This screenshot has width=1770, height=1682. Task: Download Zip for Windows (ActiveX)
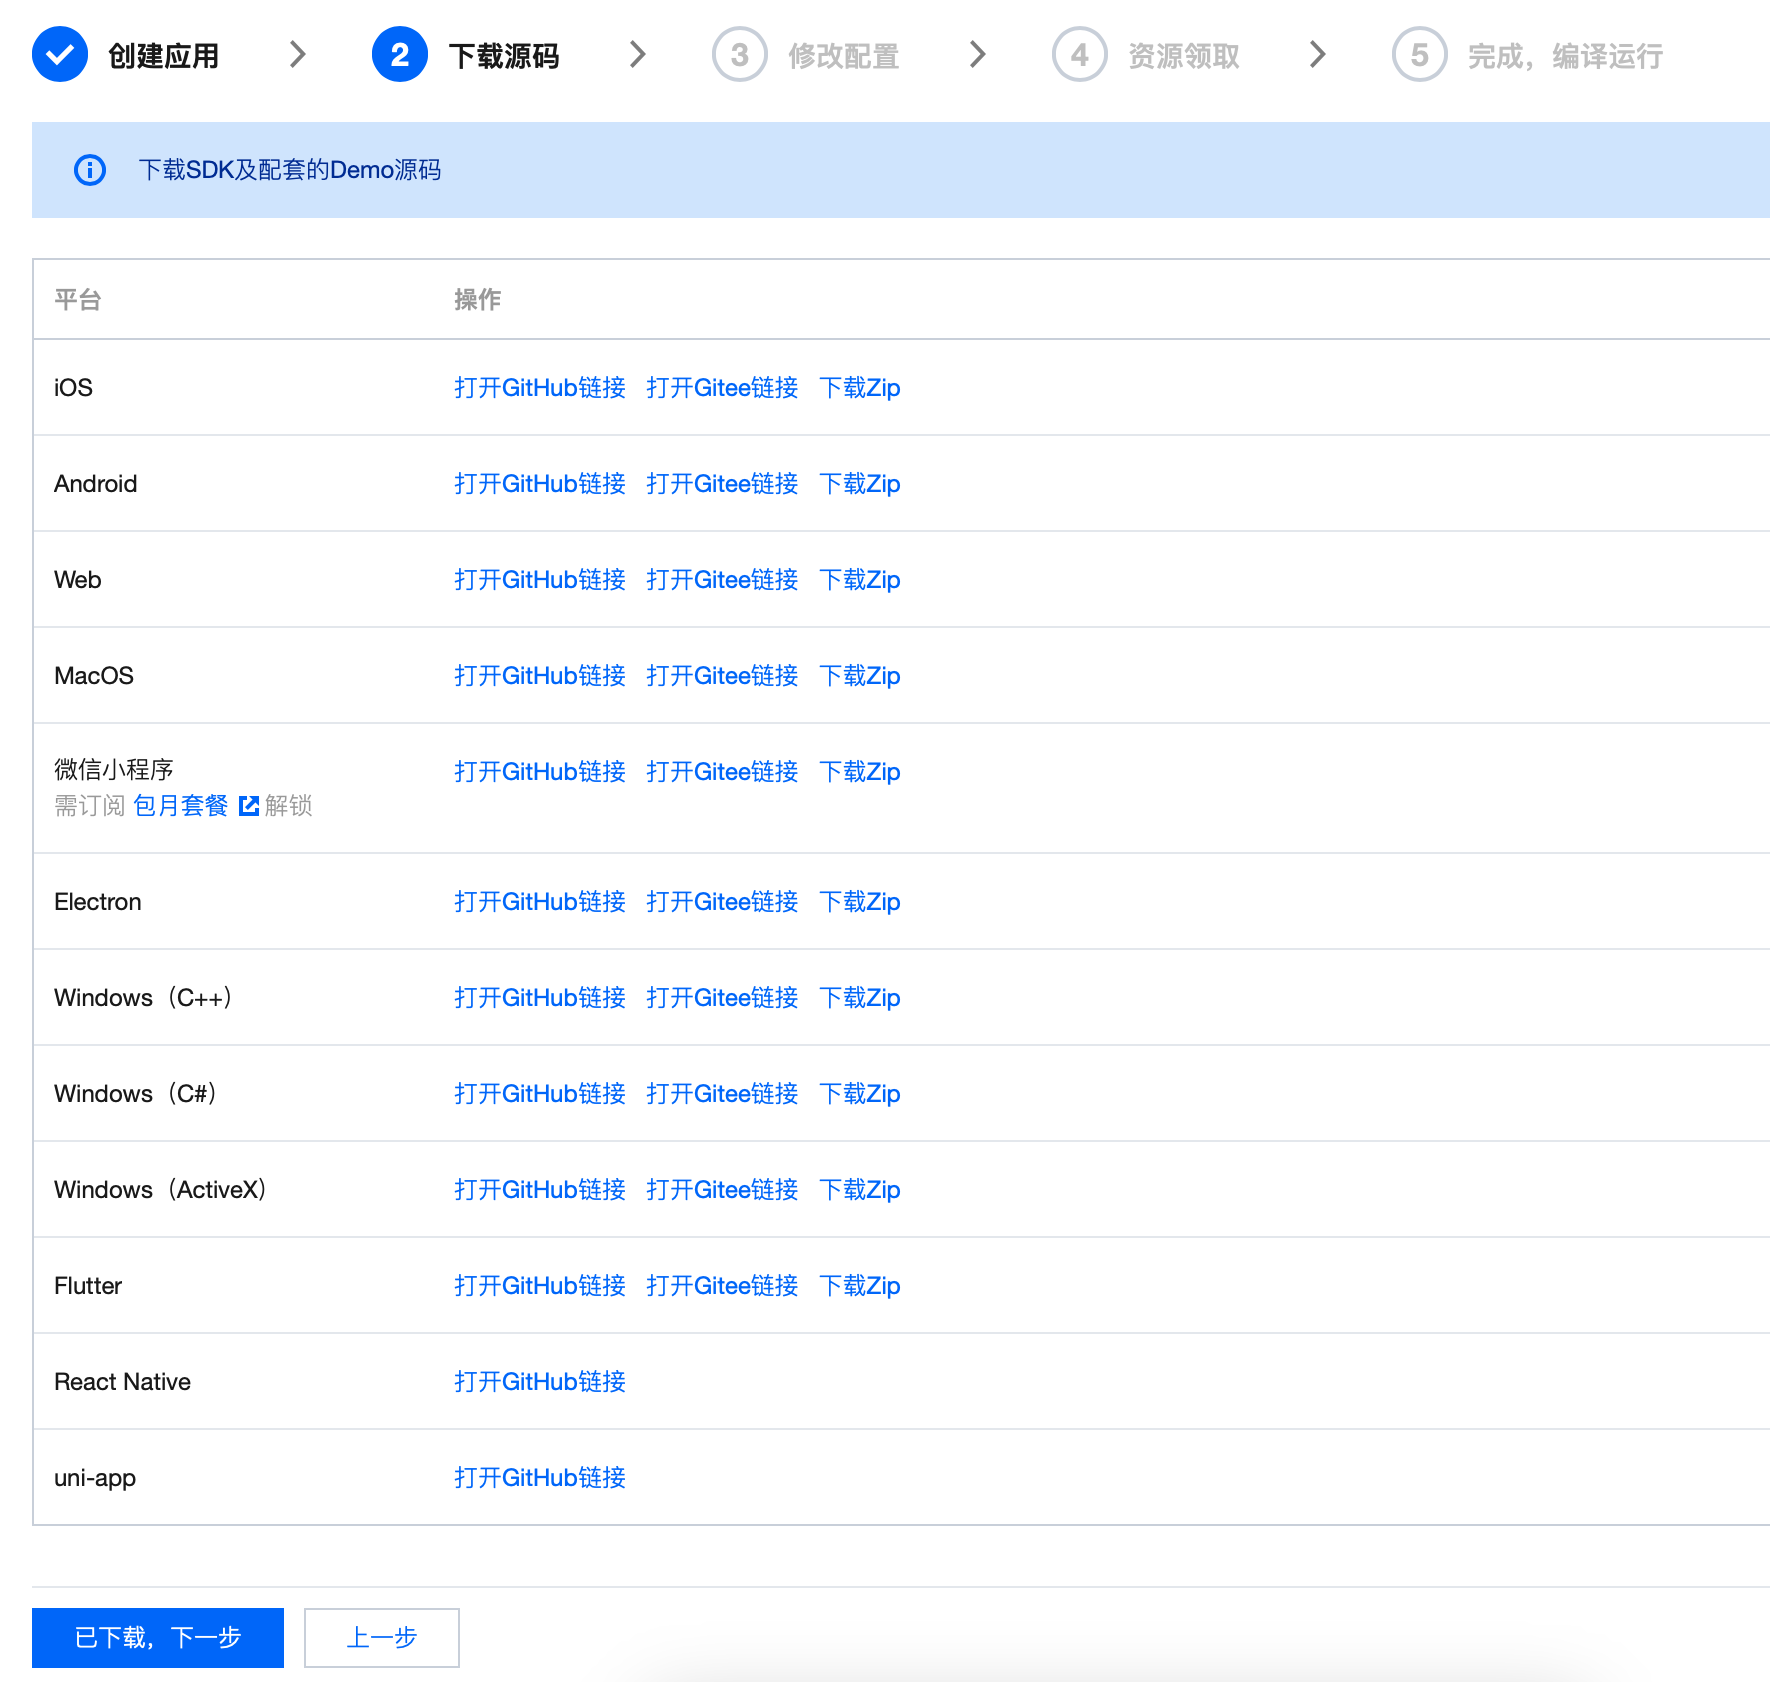(860, 1190)
